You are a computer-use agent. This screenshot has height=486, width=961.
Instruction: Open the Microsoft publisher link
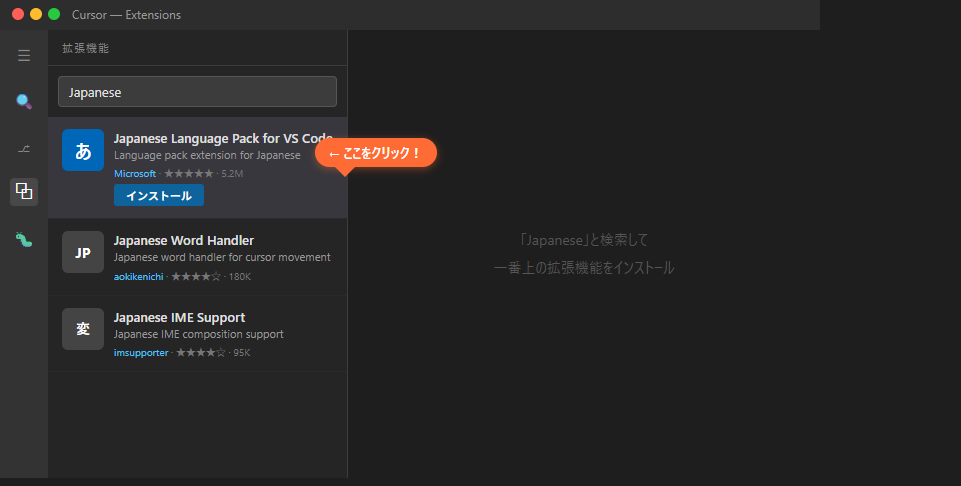pyautogui.click(x=135, y=173)
